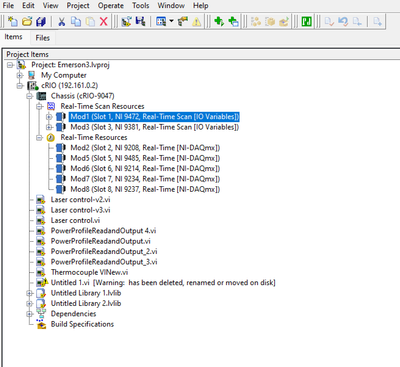Select PowerProfileReadandOutput_2.vi

pos(104,251)
